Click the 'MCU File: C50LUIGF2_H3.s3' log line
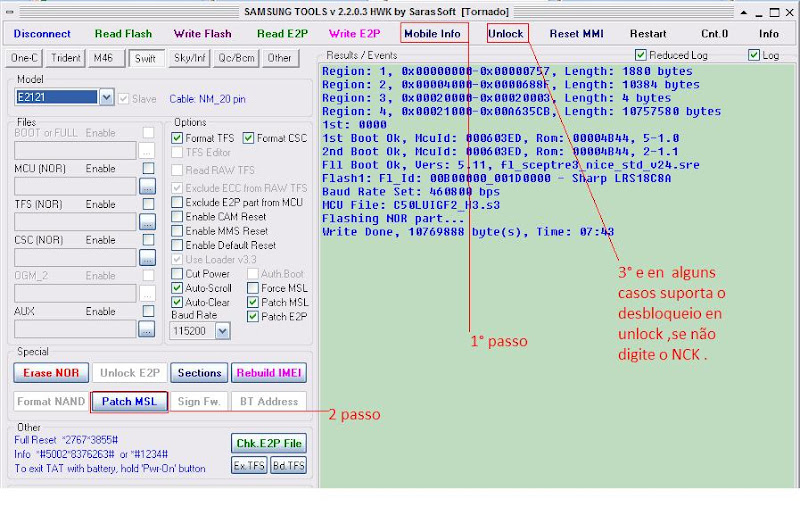Image resolution: width=800 pixels, height=507 pixels. tap(411, 205)
